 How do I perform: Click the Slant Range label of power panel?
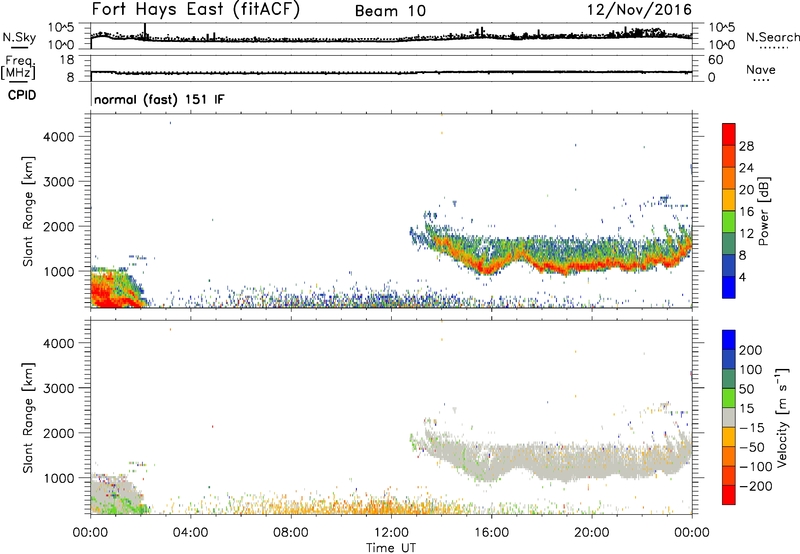pyautogui.click(x=28, y=211)
